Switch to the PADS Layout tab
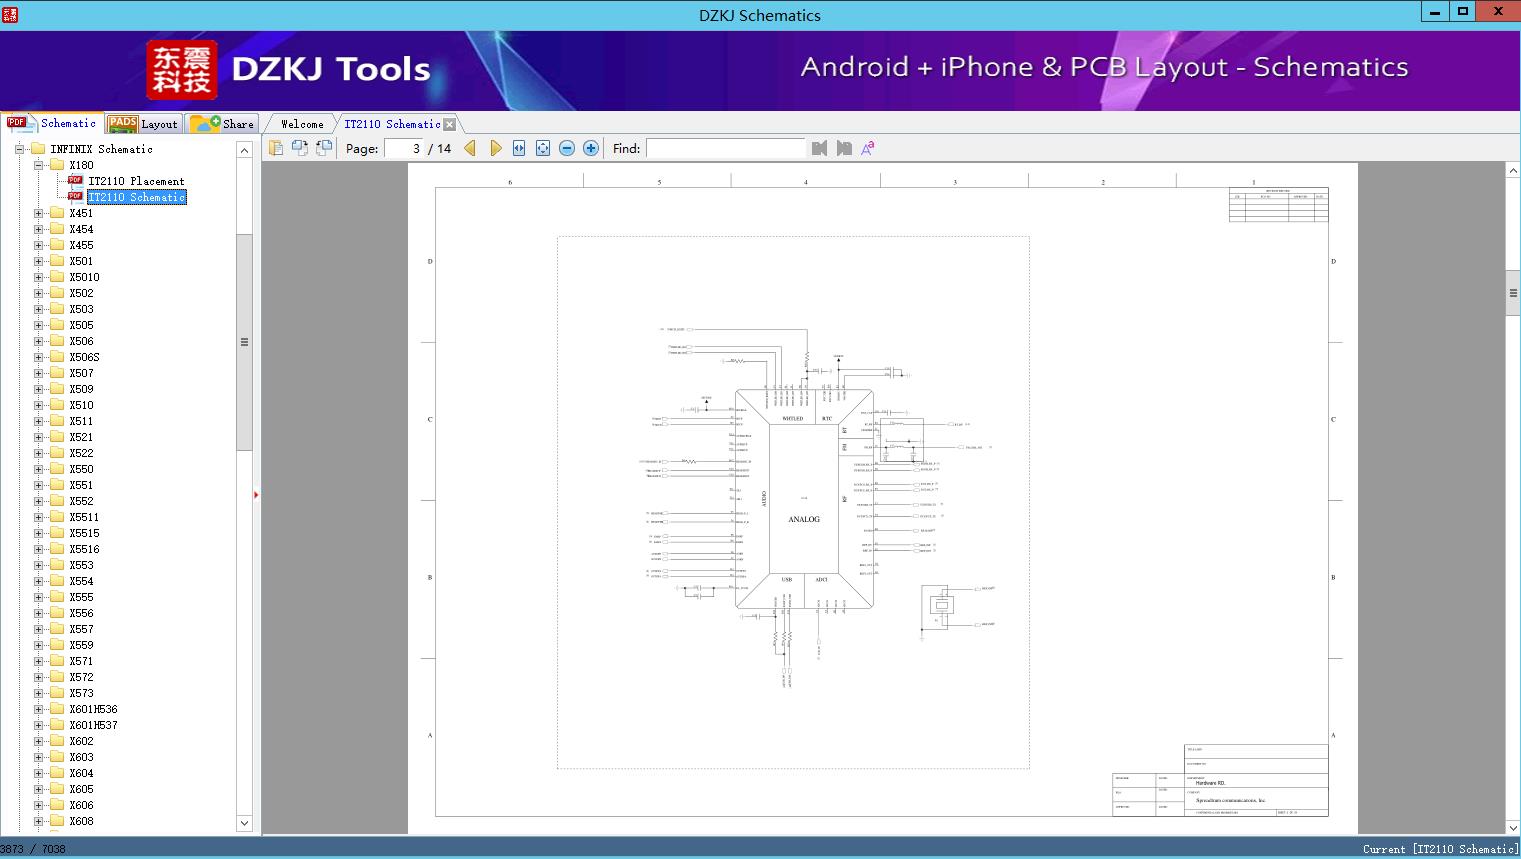This screenshot has width=1521, height=859. pyautogui.click(x=143, y=124)
